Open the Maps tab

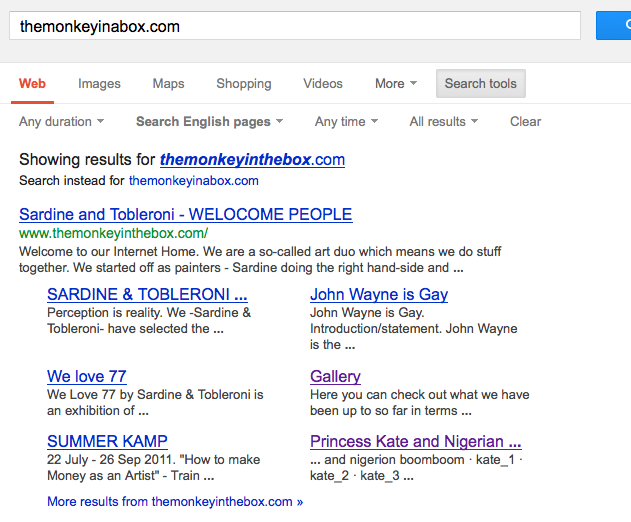[168, 84]
